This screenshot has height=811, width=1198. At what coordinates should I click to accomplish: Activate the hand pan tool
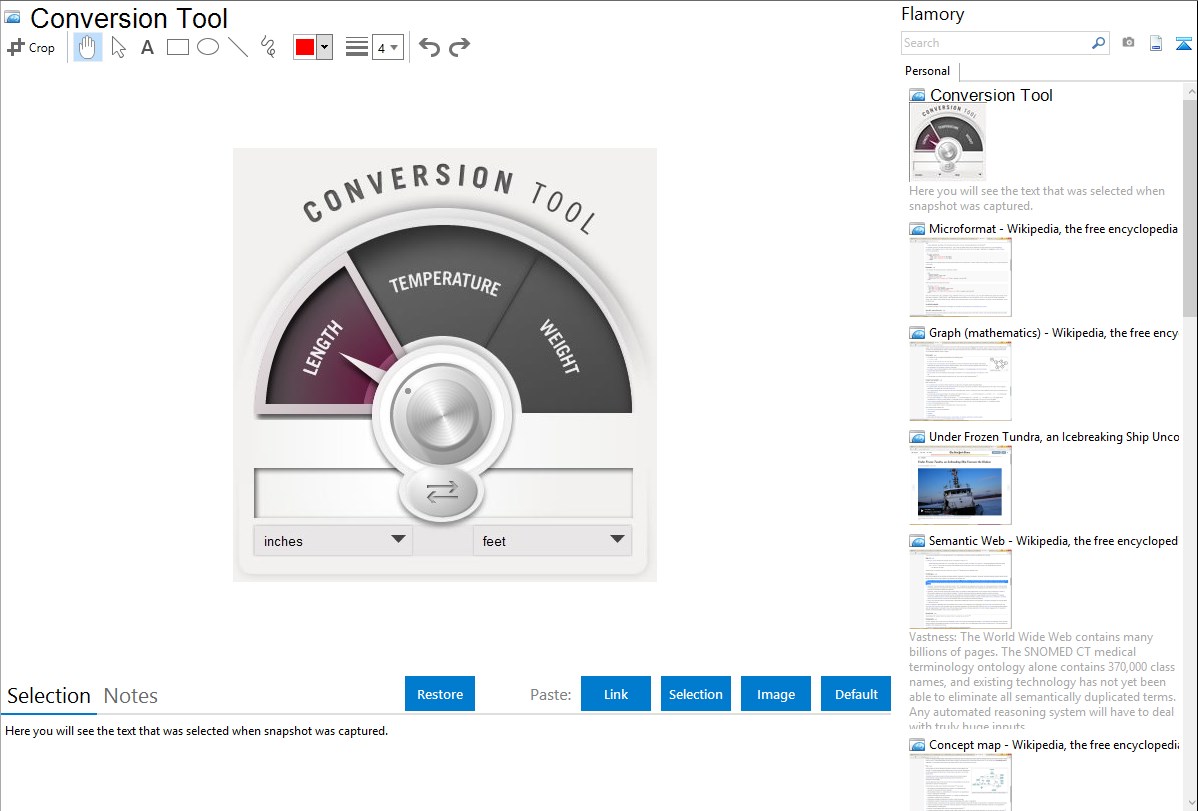point(88,47)
